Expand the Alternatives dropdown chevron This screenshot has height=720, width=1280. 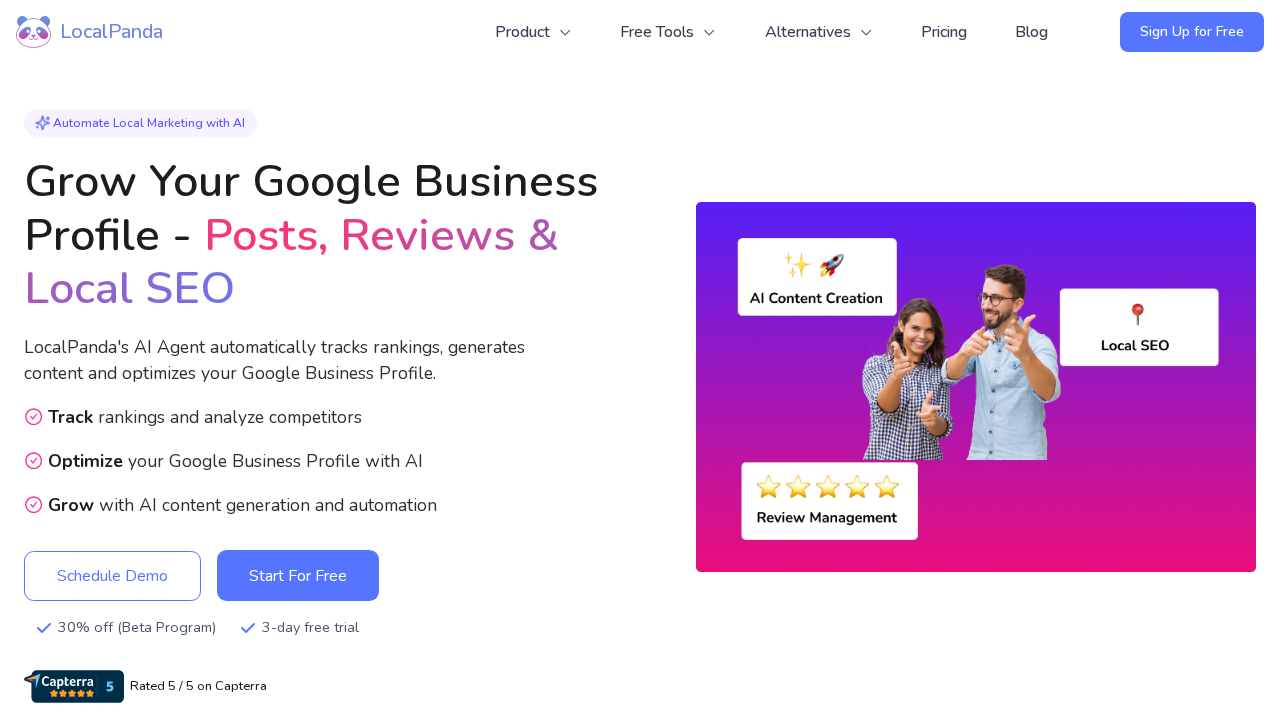(x=866, y=32)
